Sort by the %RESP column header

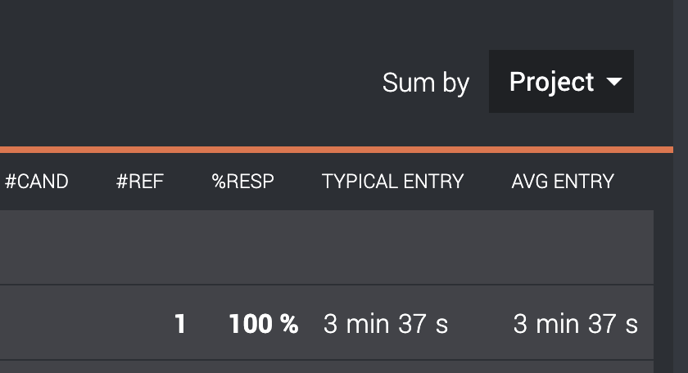tap(243, 181)
